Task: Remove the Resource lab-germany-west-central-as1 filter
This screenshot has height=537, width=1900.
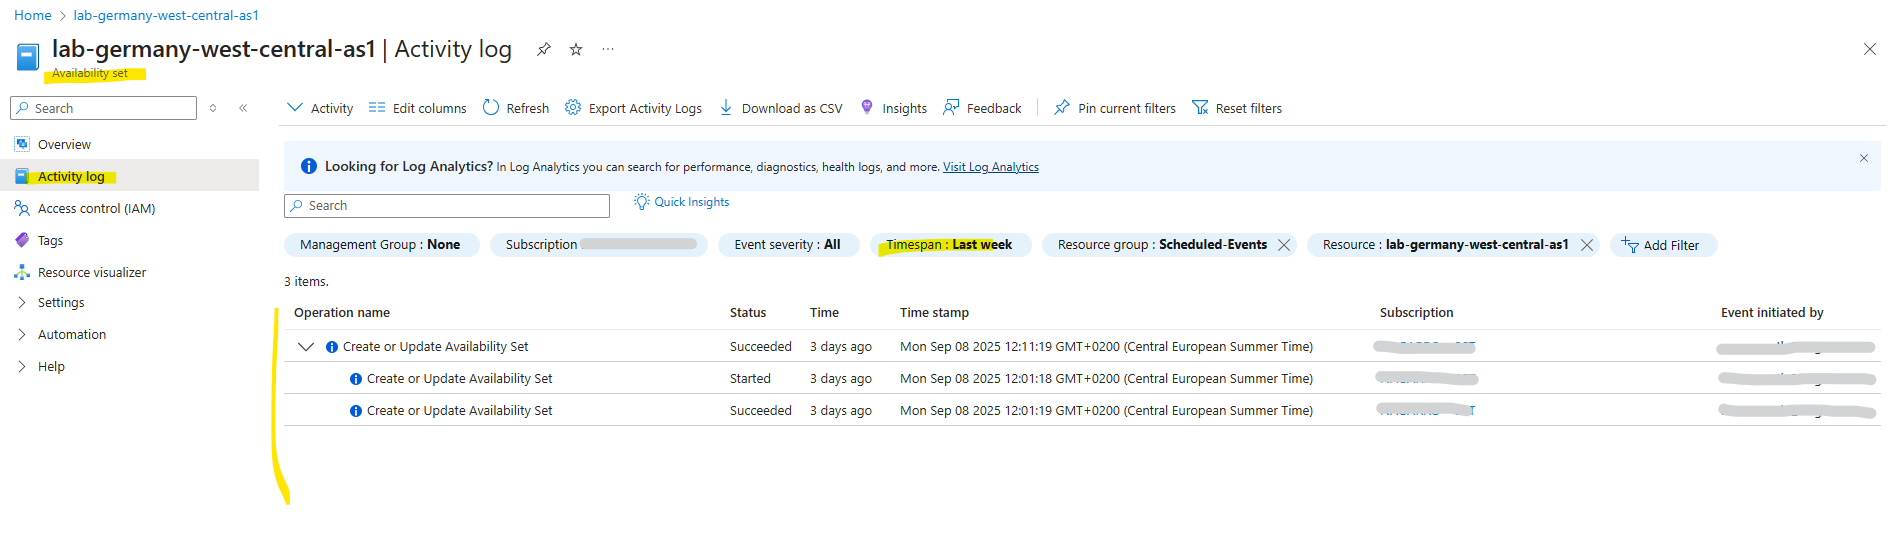Action: click(x=1587, y=245)
